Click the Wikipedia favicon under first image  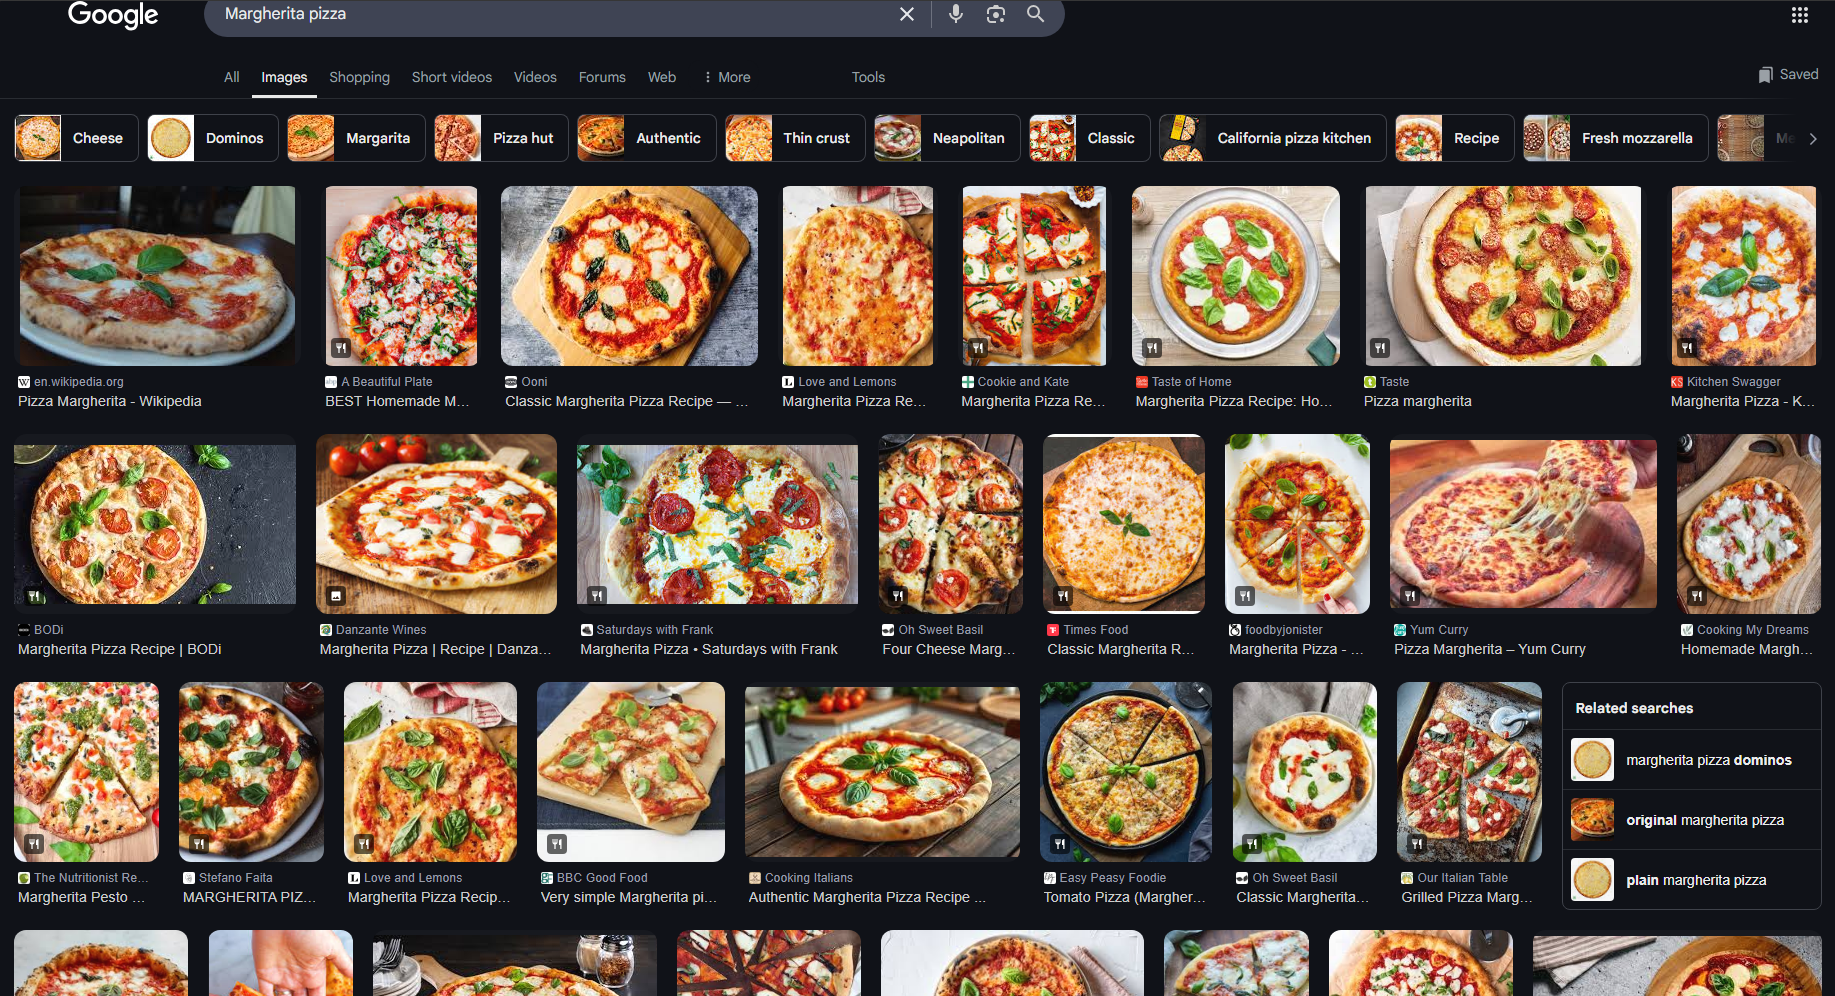pyautogui.click(x=24, y=382)
